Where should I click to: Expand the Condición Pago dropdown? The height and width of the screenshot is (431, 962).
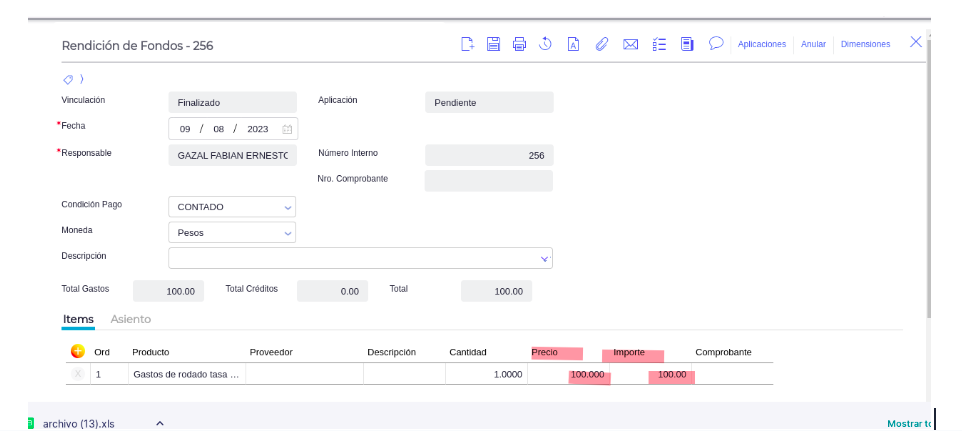coord(288,207)
